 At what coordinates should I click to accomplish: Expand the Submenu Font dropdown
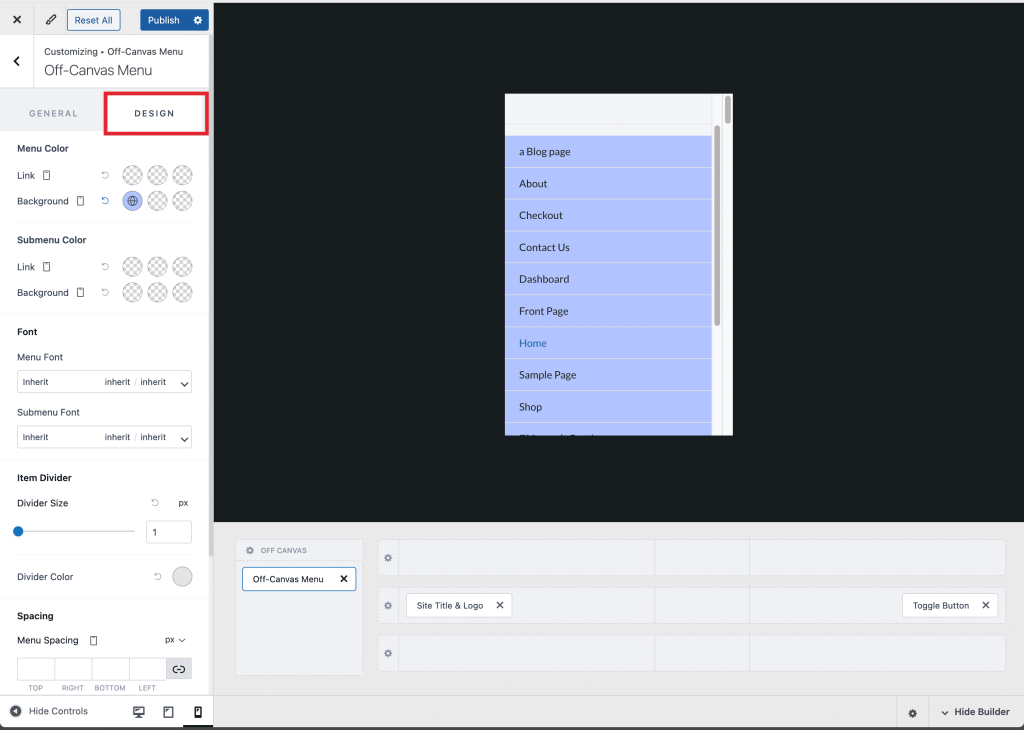coord(104,437)
